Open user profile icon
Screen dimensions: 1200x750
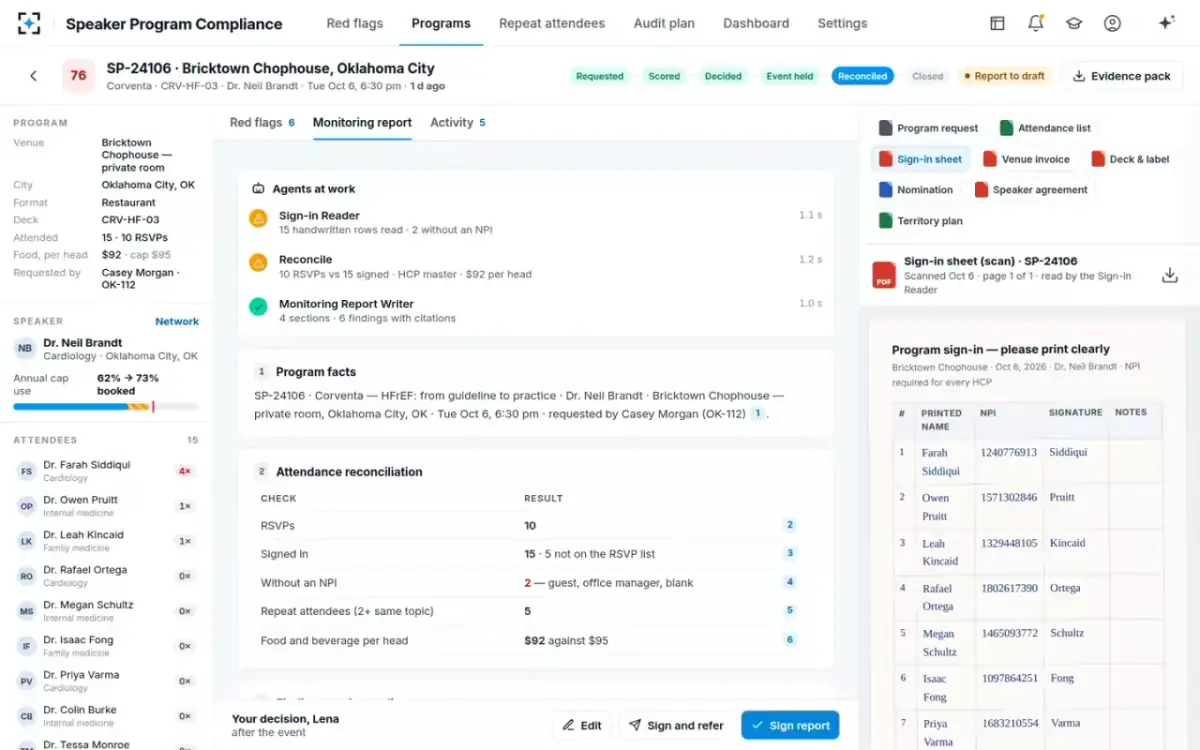(x=1112, y=23)
